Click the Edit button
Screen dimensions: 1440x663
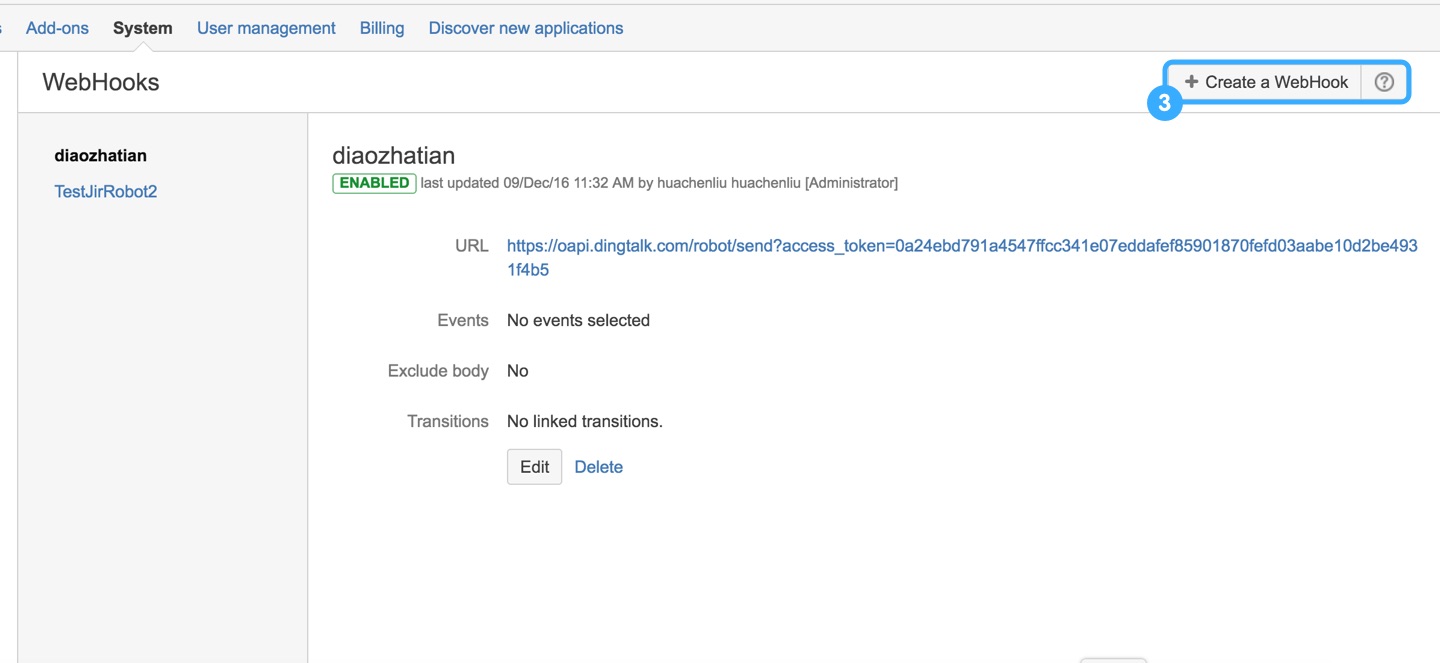point(534,467)
